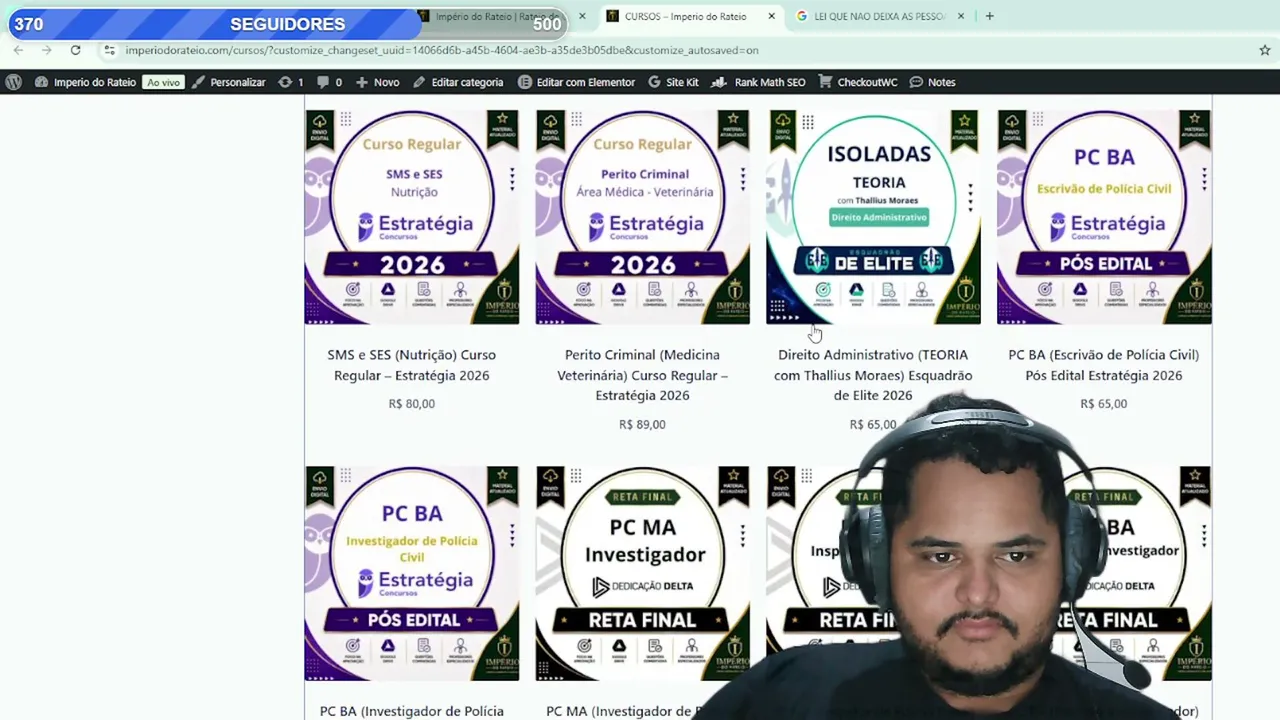Viewport: 1280px width, 720px height.
Task: Open the SMS e SES (Nutrição) Curso Regular title link
Action: point(412,365)
